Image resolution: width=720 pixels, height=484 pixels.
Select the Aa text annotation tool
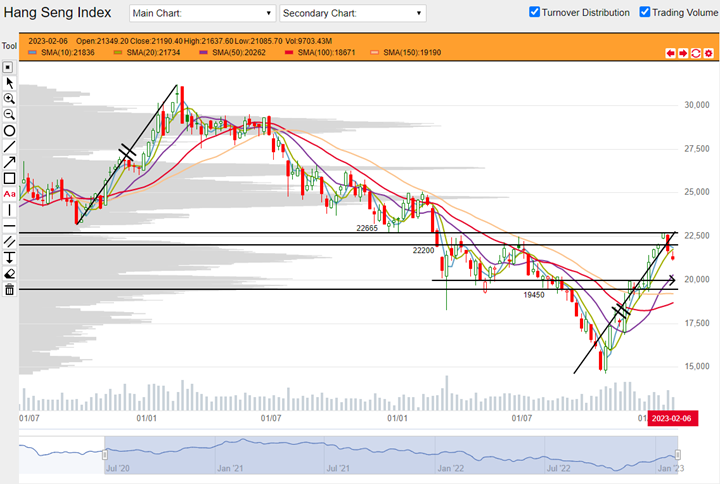tap(9, 194)
